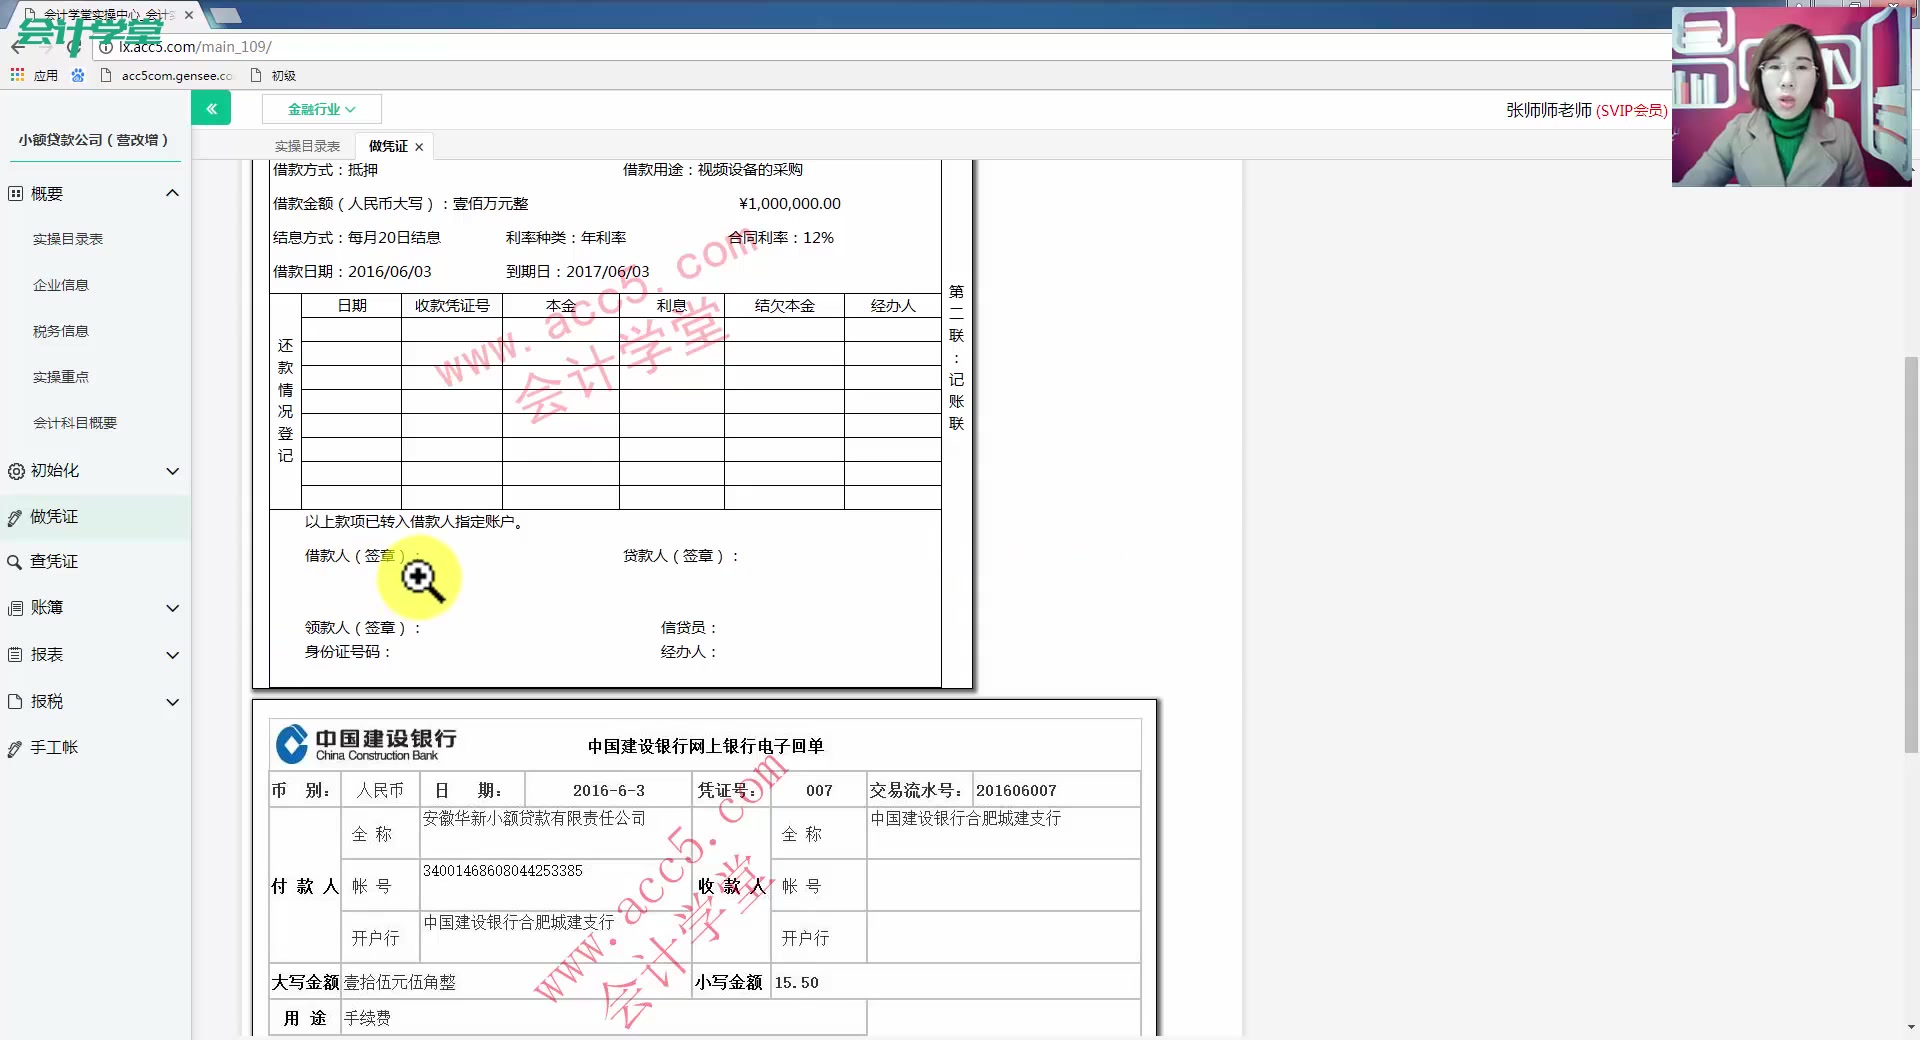Click the 小写金额 value 15.50
Image resolution: width=1920 pixels, height=1040 pixels.
tap(796, 983)
